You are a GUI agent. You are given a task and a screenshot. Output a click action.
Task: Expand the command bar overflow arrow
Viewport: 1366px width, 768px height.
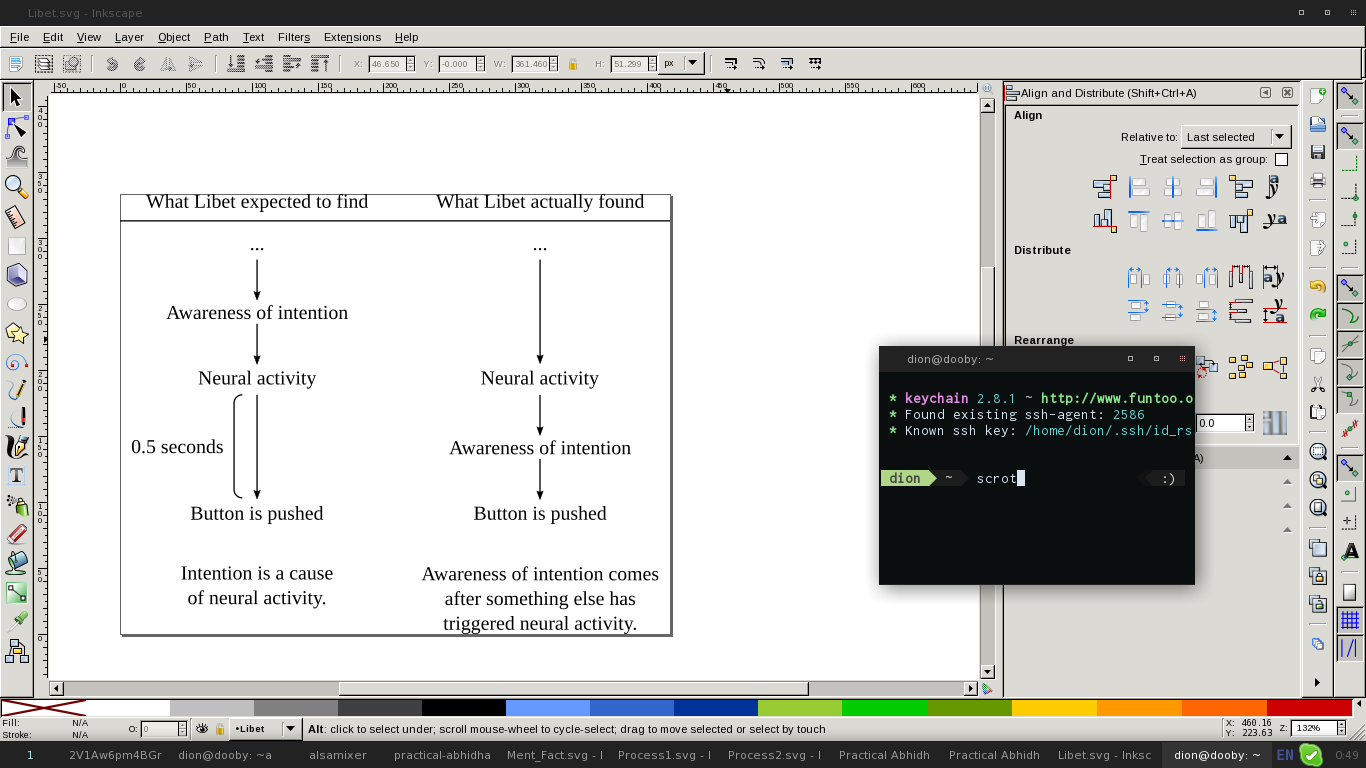coord(1317,682)
